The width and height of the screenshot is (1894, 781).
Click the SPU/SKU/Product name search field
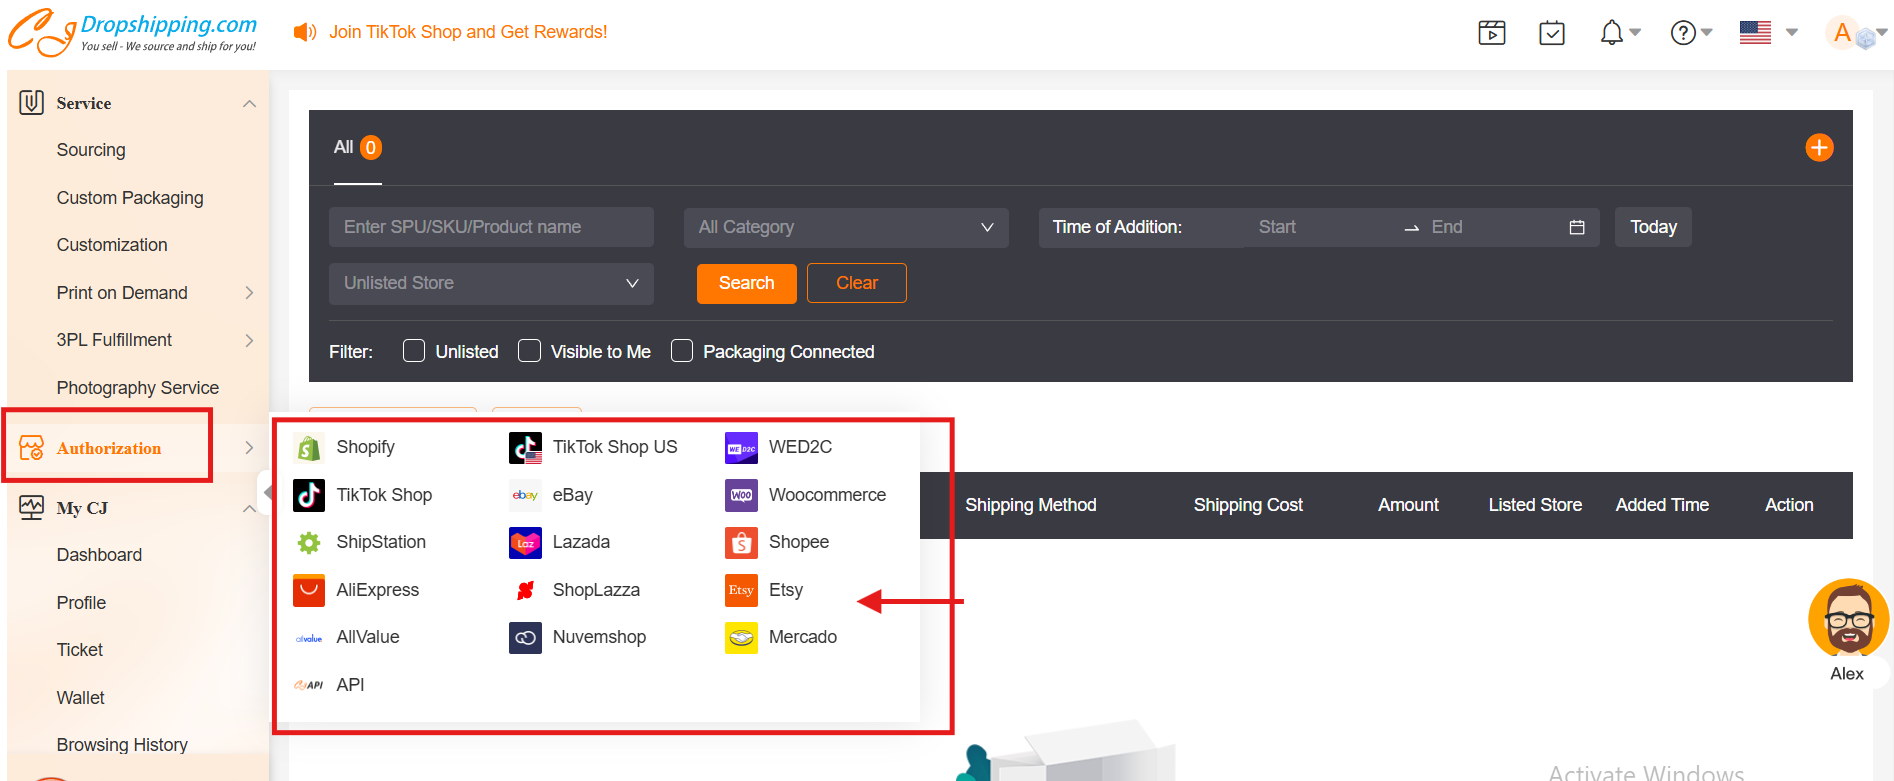click(491, 227)
